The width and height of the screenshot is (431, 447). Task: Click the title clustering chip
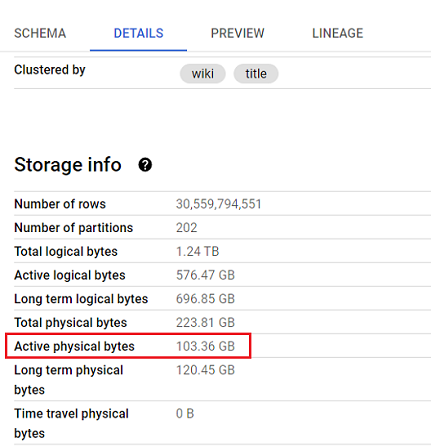click(256, 74)
